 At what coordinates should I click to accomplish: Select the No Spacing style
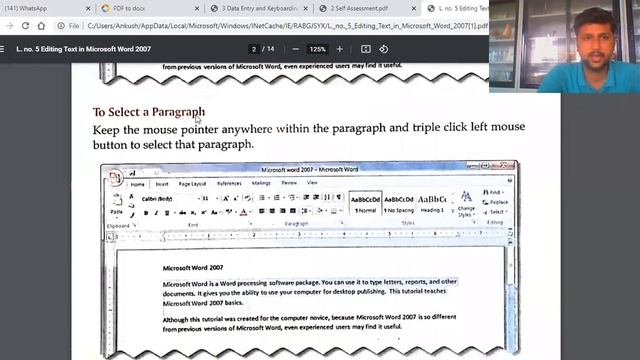coord(399,204)
